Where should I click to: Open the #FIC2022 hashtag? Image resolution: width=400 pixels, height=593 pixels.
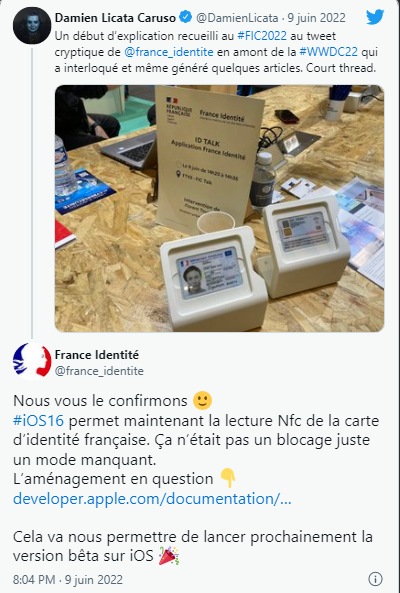pos(262,36)
